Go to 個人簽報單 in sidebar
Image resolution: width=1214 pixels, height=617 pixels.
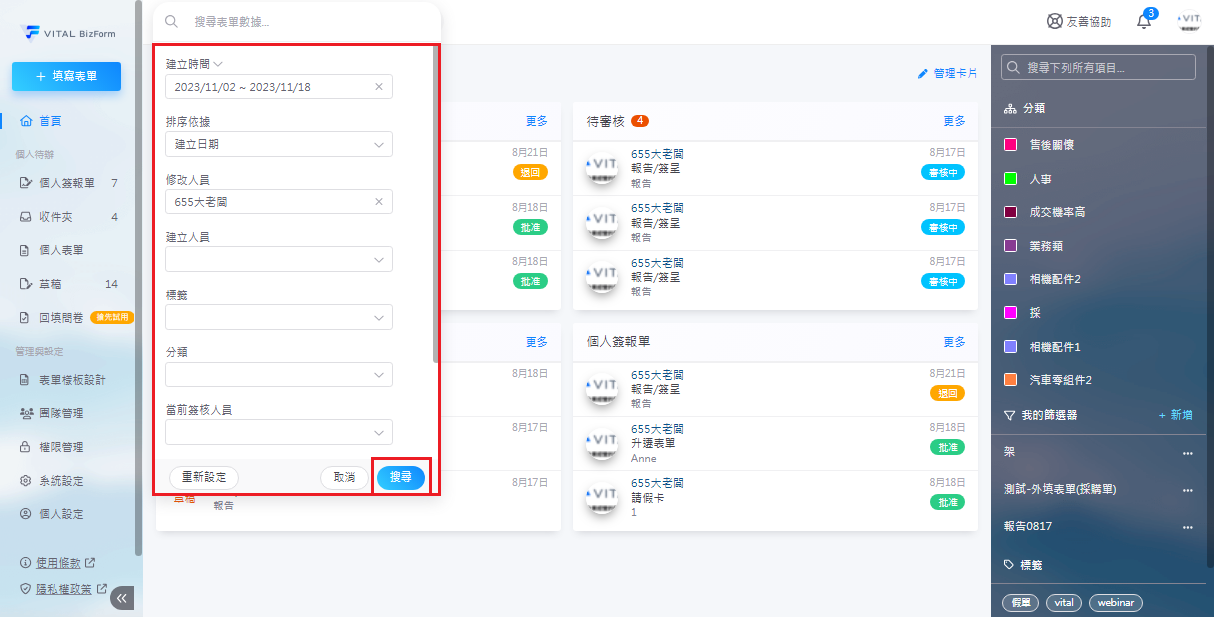click(x=67, y=183)
